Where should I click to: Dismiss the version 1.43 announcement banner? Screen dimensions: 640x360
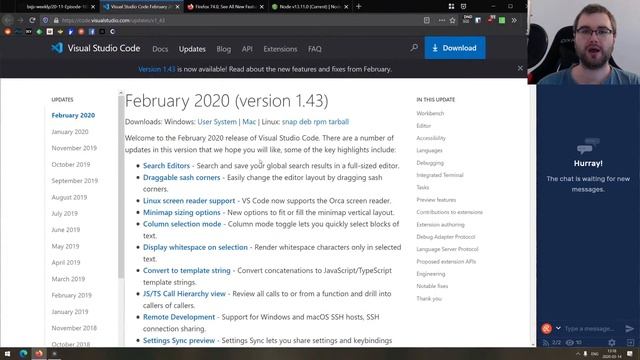pos(520,68)
